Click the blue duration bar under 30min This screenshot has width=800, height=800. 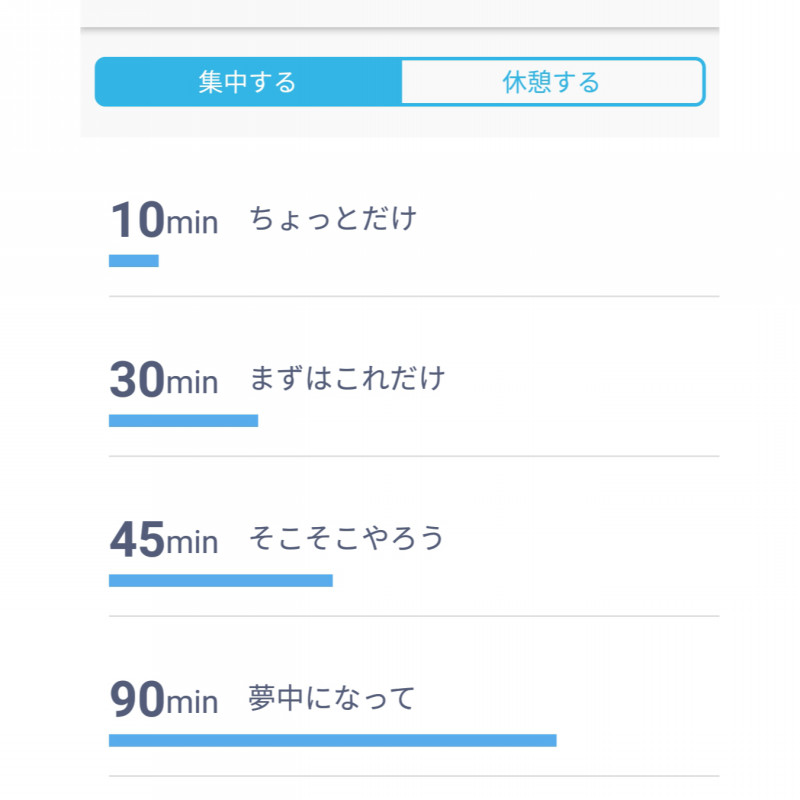pyautogui.click(x=183, y=420)
